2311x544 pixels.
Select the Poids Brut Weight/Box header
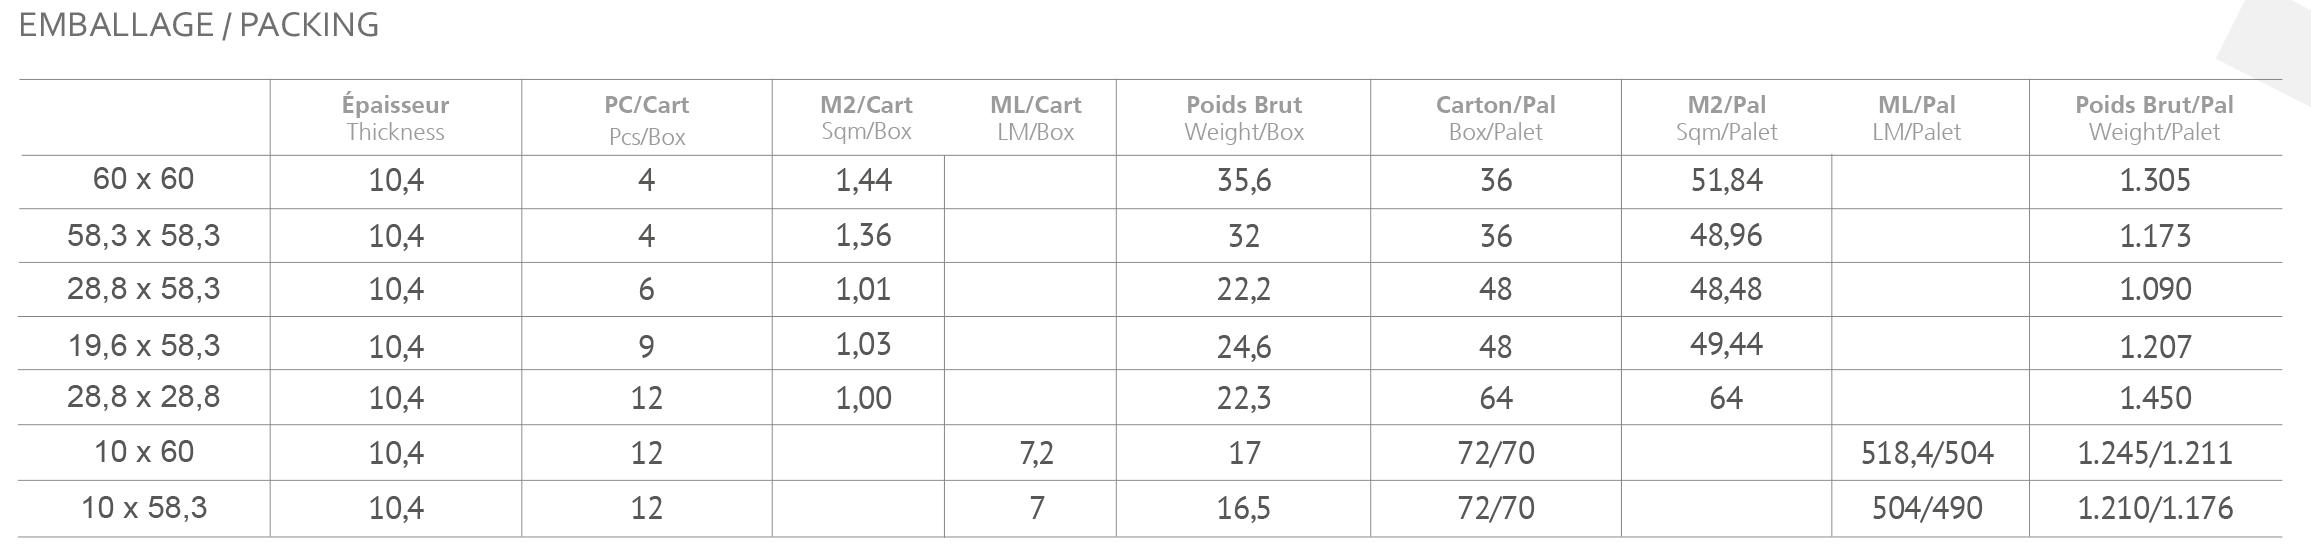(1244, 118)
